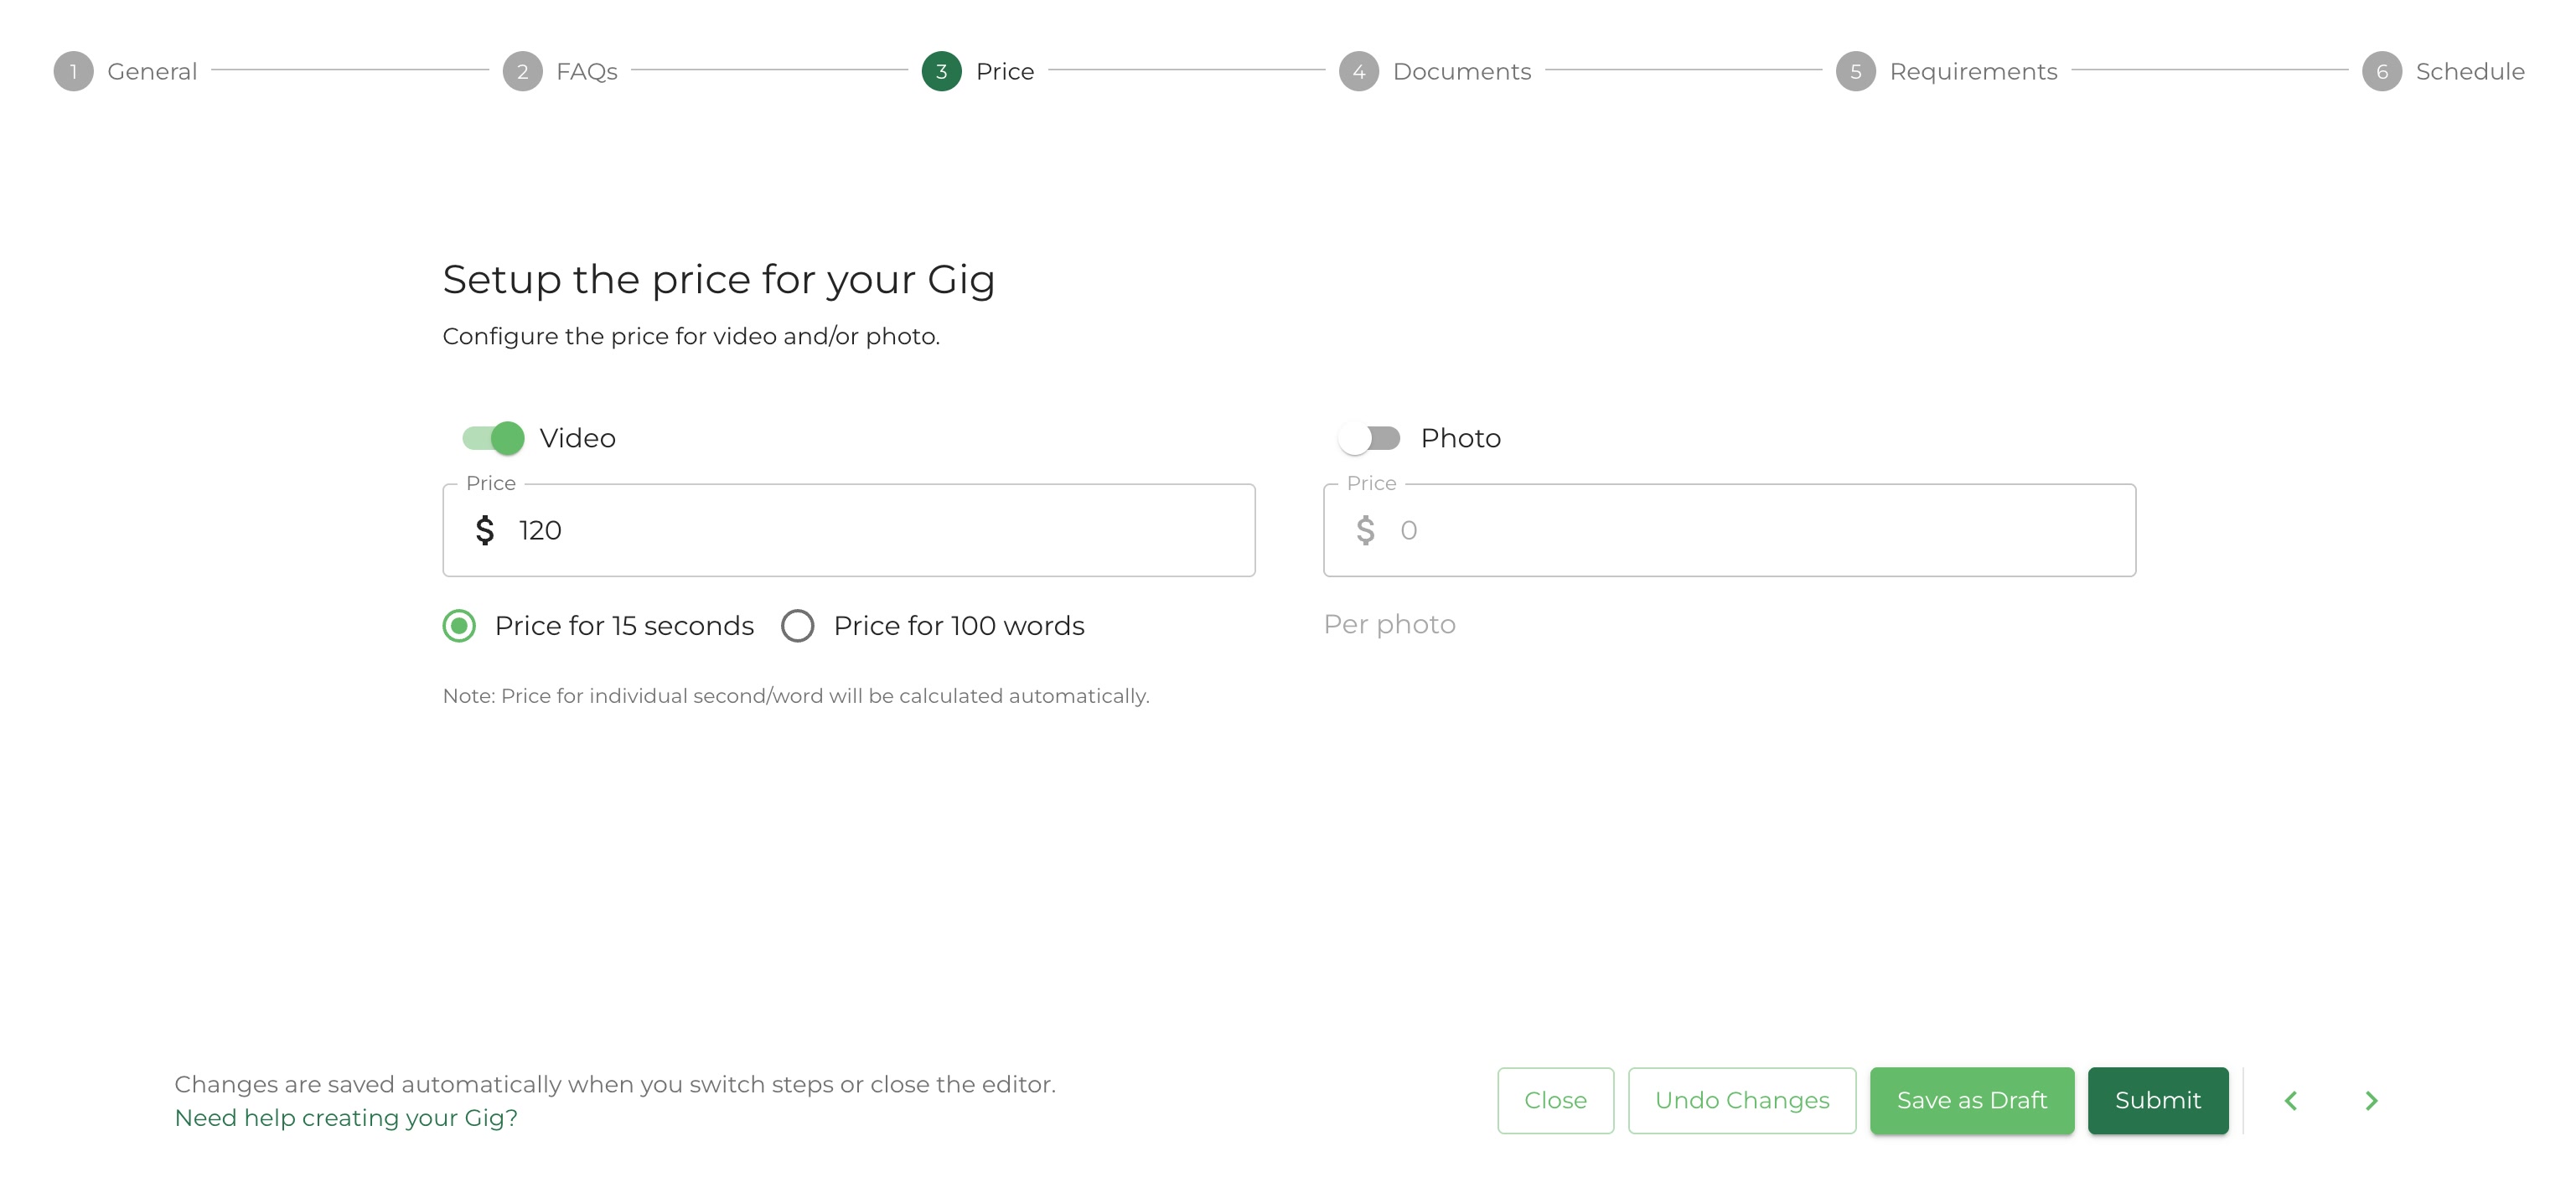
Task: Click the Video toggle label text
Action: pos(577,438)
